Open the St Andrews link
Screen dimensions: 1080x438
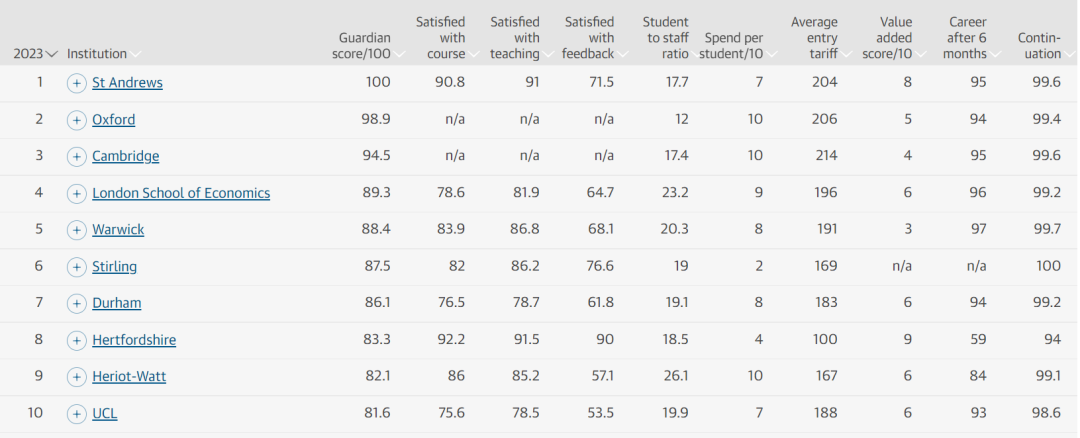pyautogui.click(x=127, y=83)
